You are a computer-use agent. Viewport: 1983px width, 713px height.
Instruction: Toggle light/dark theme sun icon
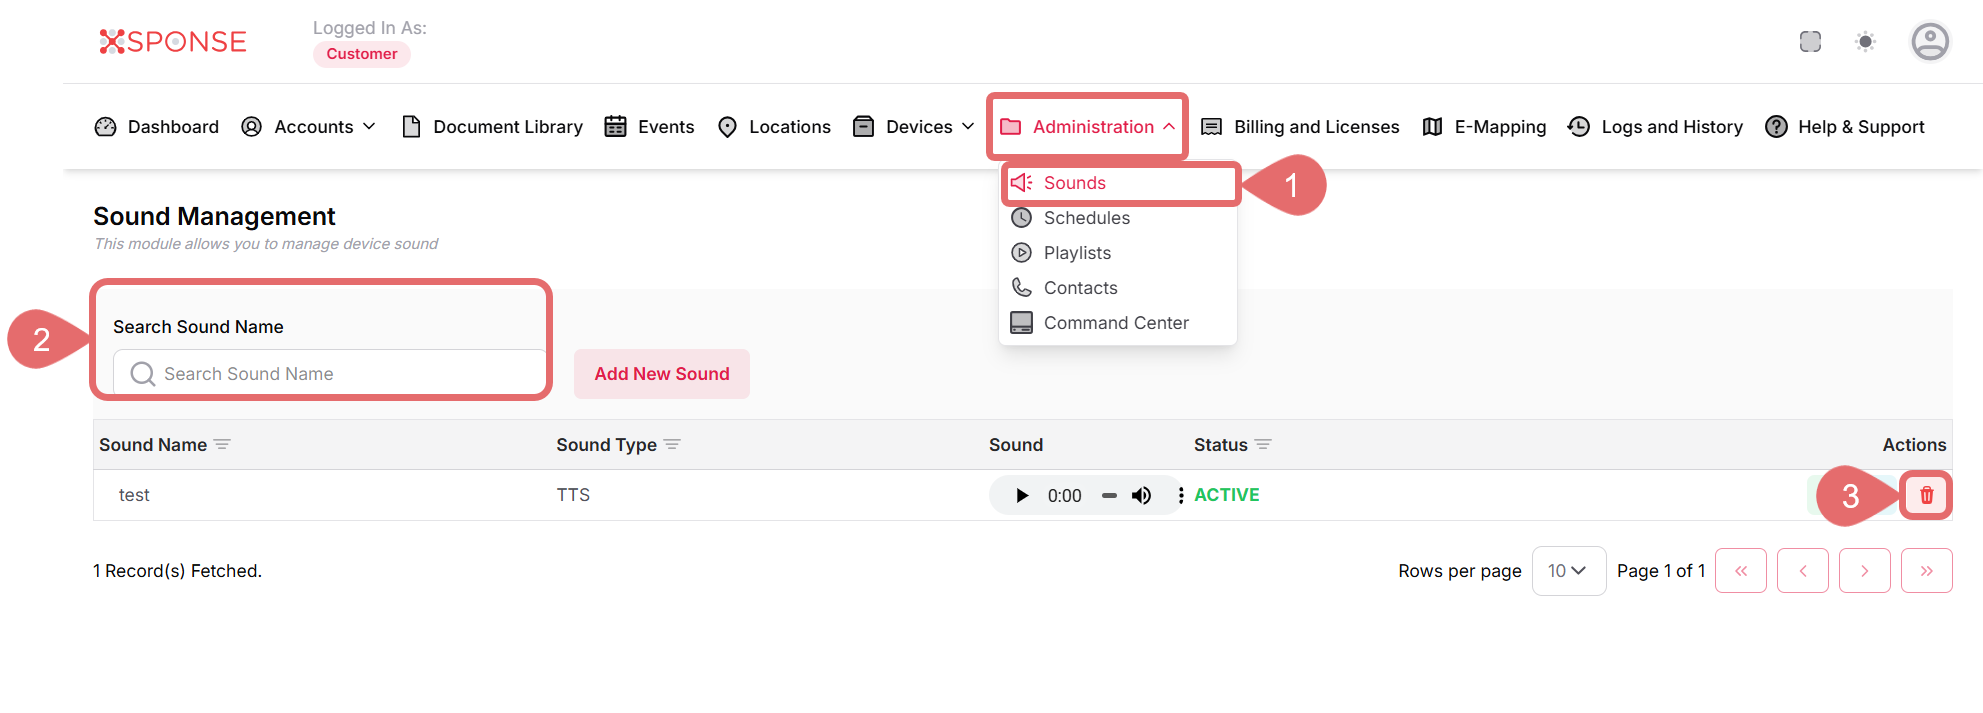coord(1865,42)
